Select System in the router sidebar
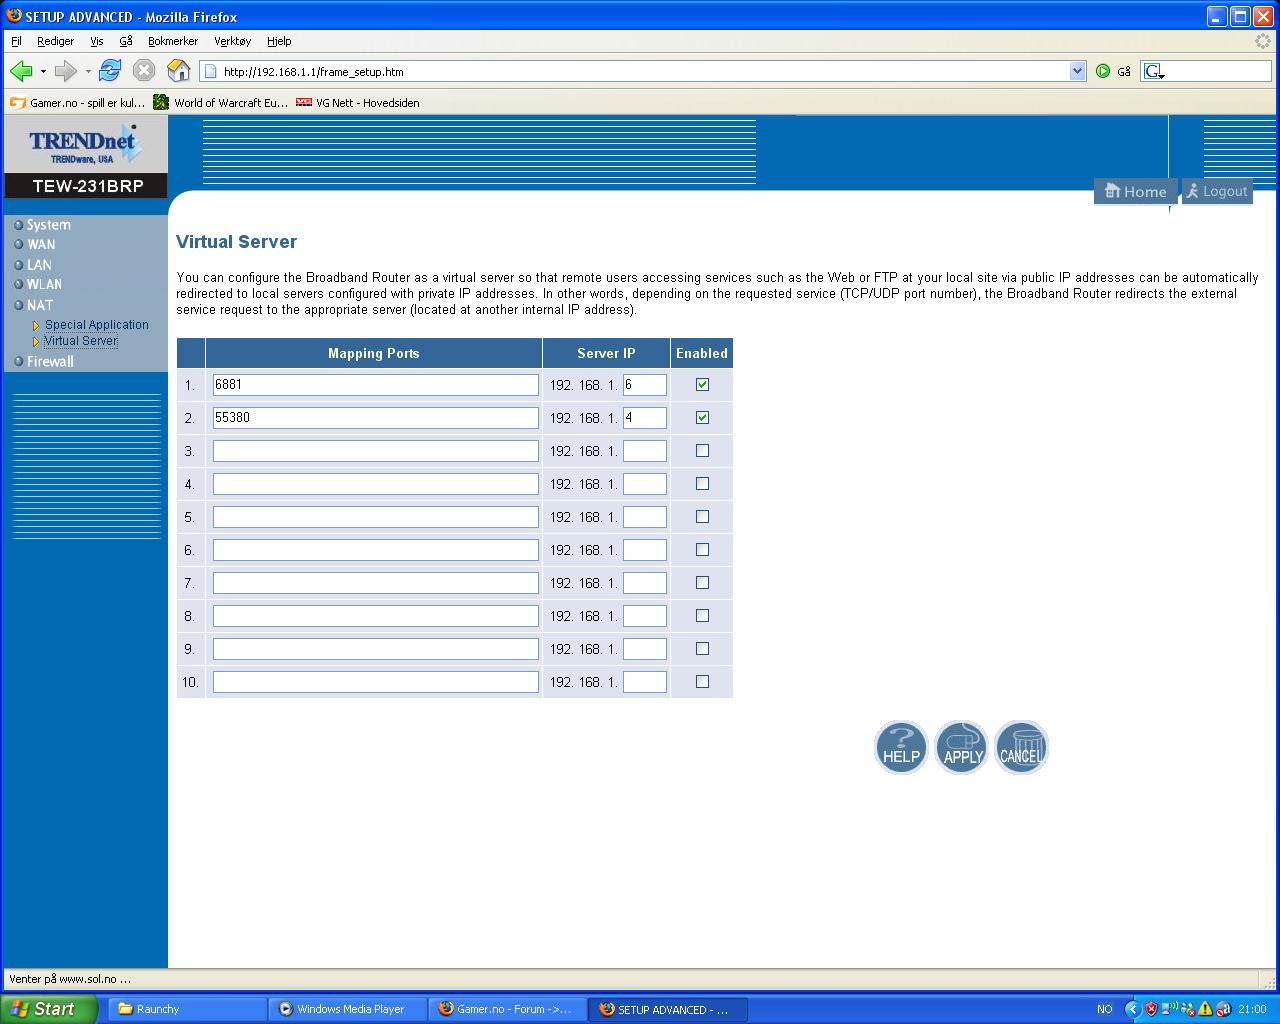Screen dimensions: 1280x1024 click(x=48, y=225)
